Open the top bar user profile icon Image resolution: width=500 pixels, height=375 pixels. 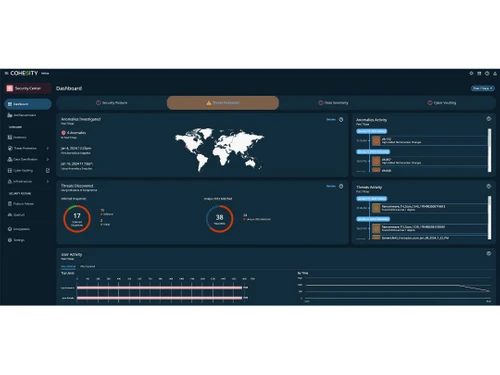(x=495, y=73)
